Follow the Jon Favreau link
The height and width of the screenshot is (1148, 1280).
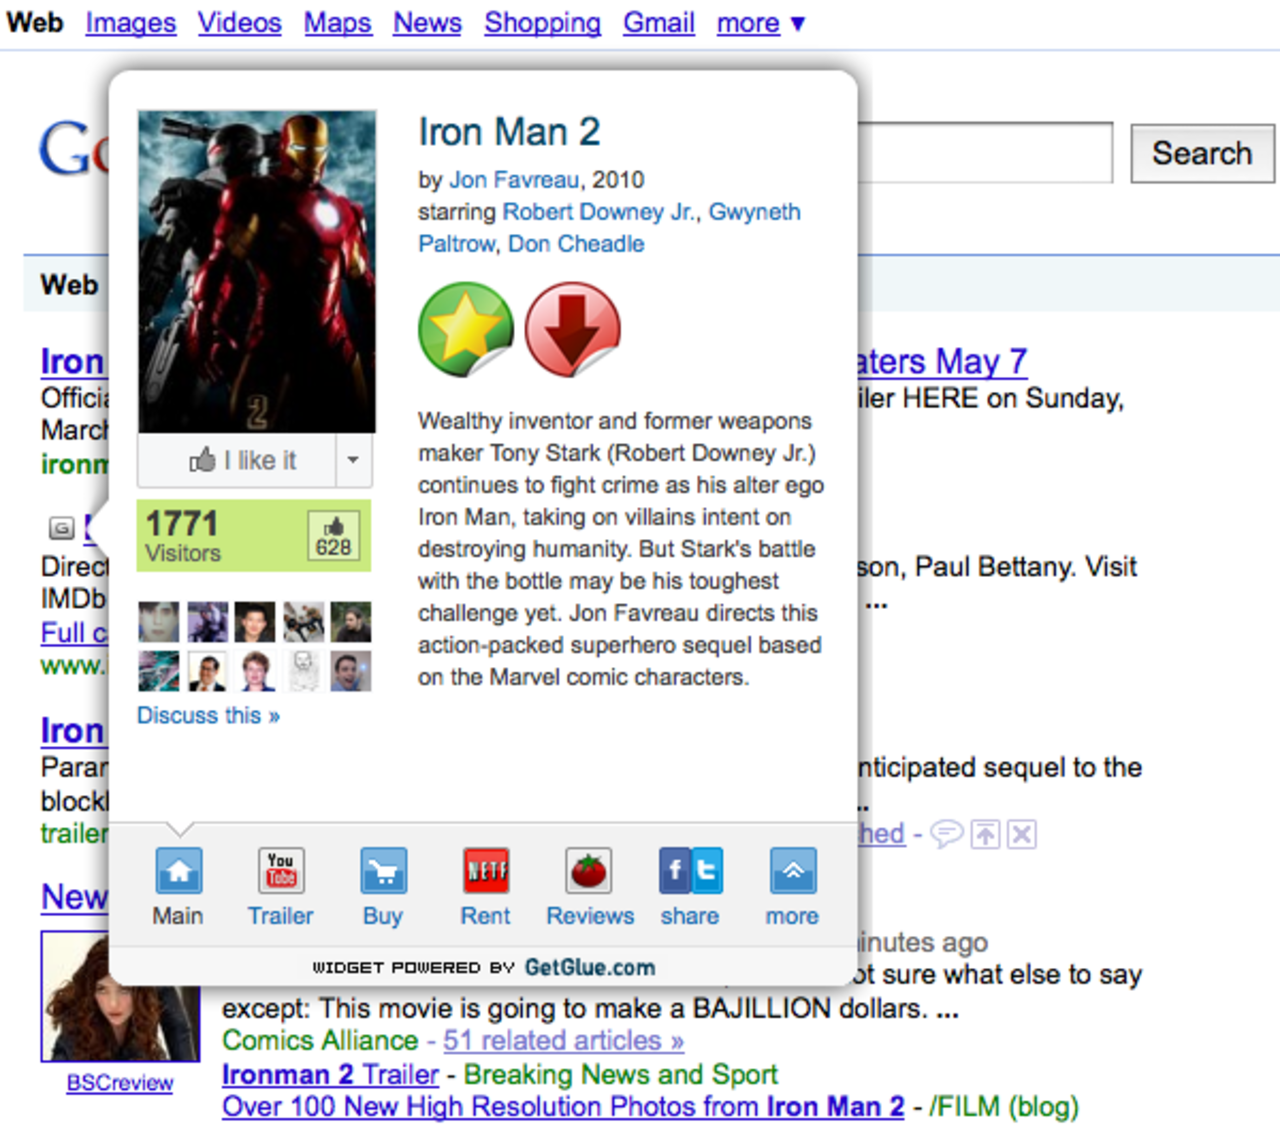(514, 180)
